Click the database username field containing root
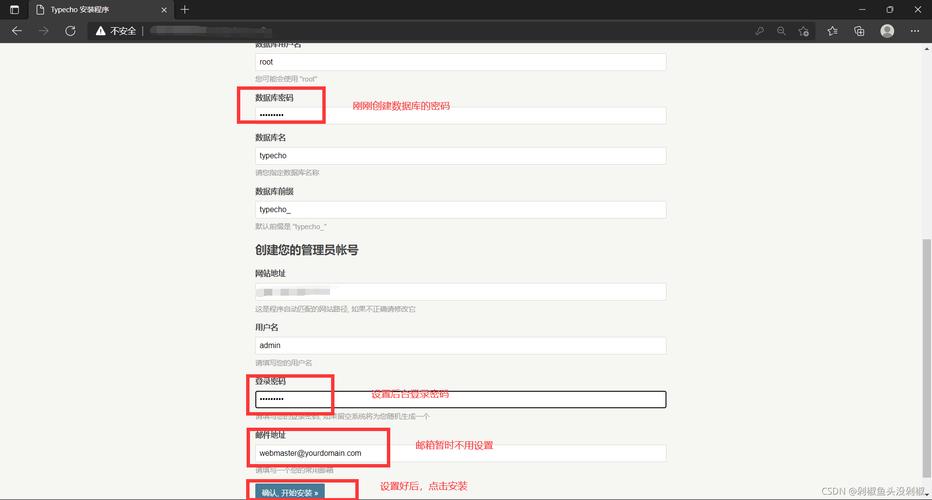The image size is (932, 500). pyautogui.click(x=461, y=62)
